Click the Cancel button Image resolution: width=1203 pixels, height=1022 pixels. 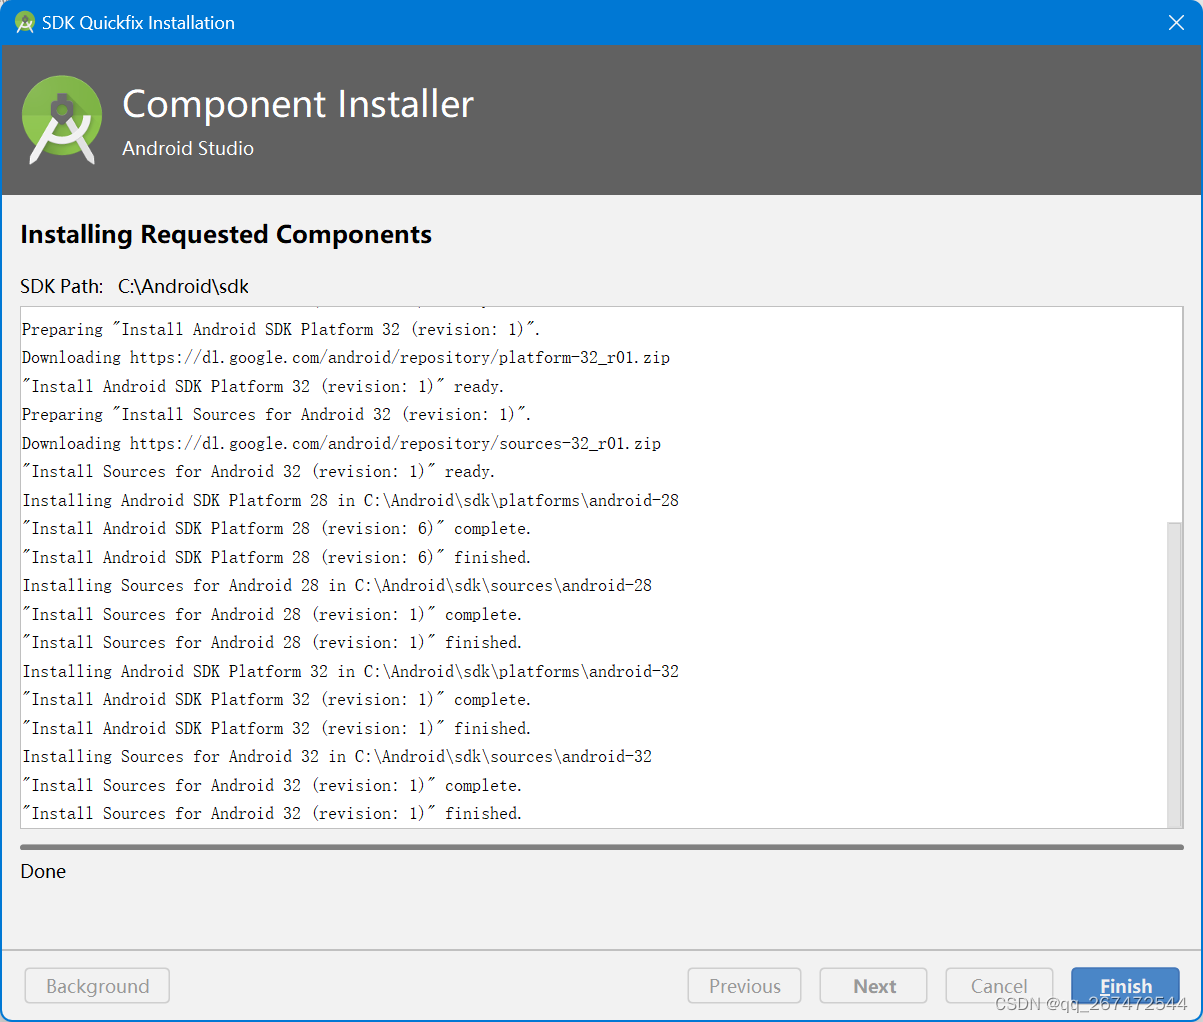(999, 986)
